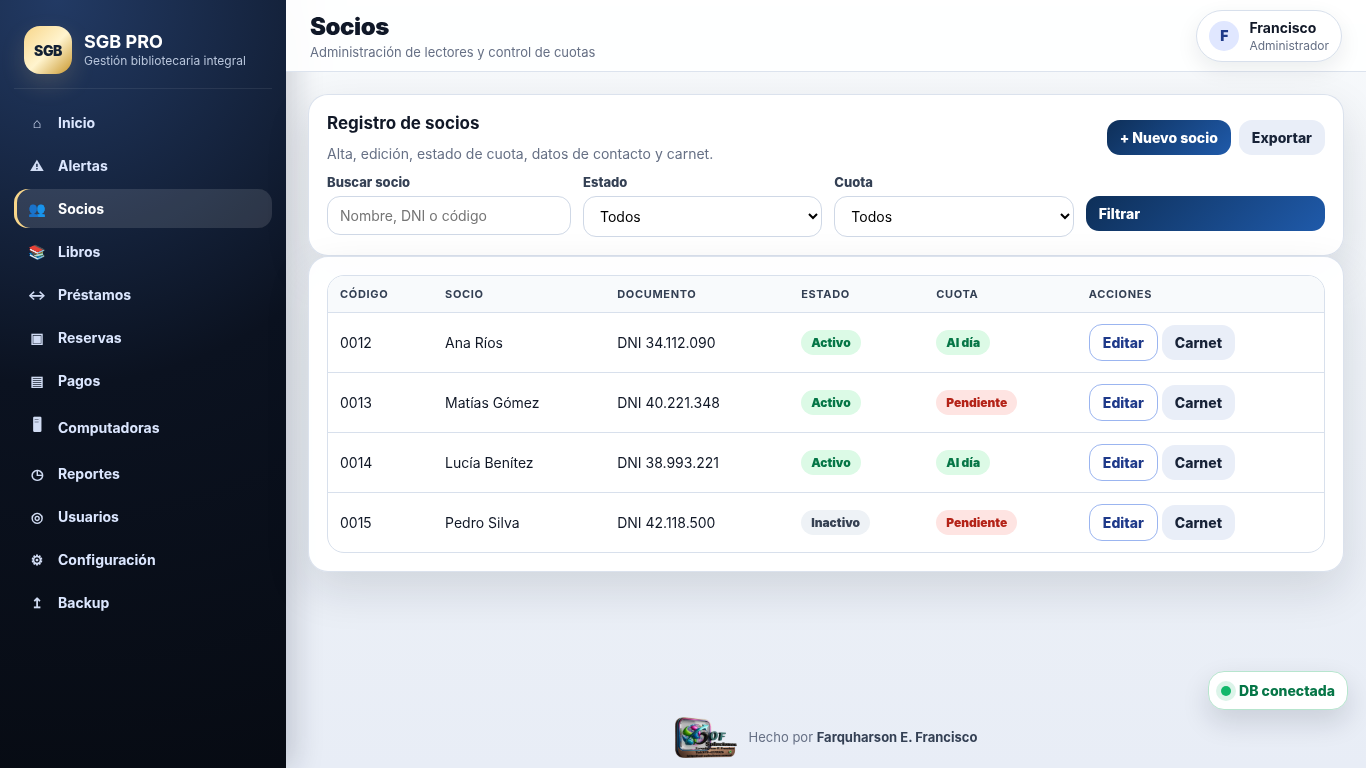
Task: Click the F user avatar
Action: click(x=1224, y=36)
